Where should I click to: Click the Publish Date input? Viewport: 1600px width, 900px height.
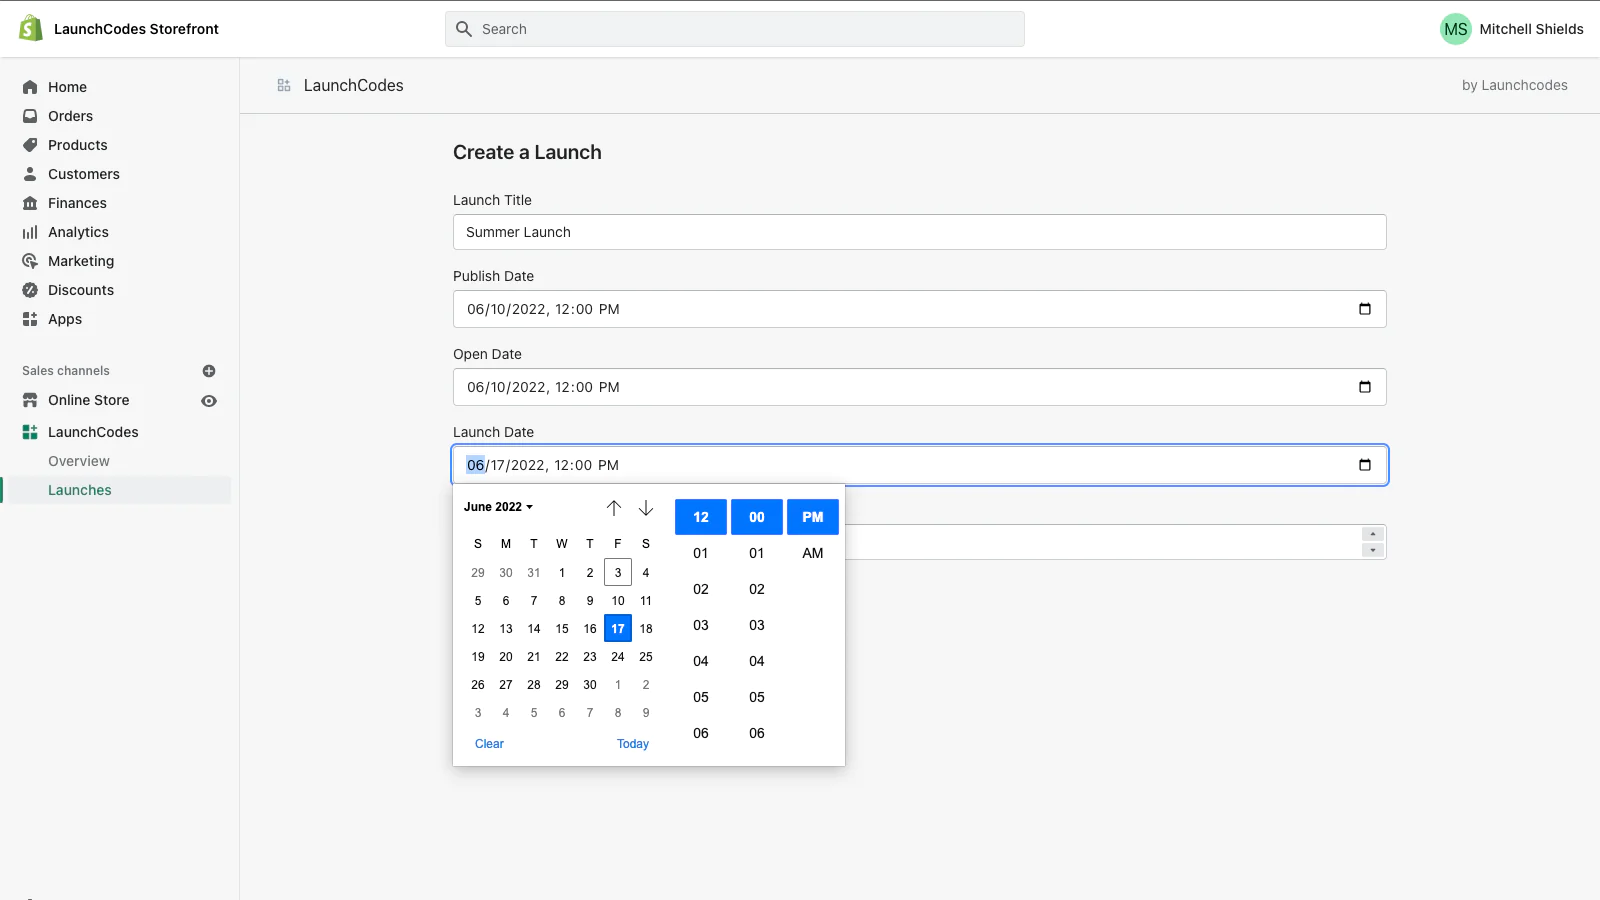(920, 309)
